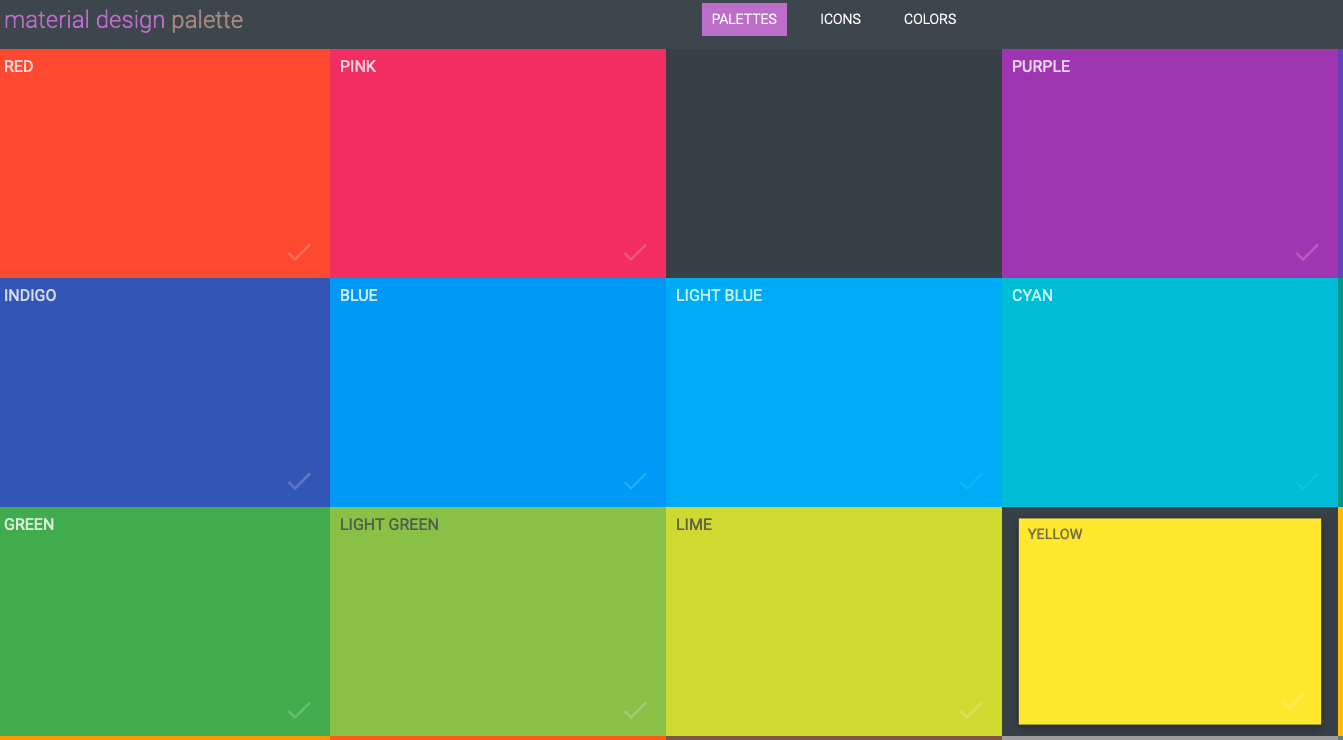Screen dimensions: 1343x740
Task: Open the COLORS tab
Action: pyautogui.click(x=929, y=18)
